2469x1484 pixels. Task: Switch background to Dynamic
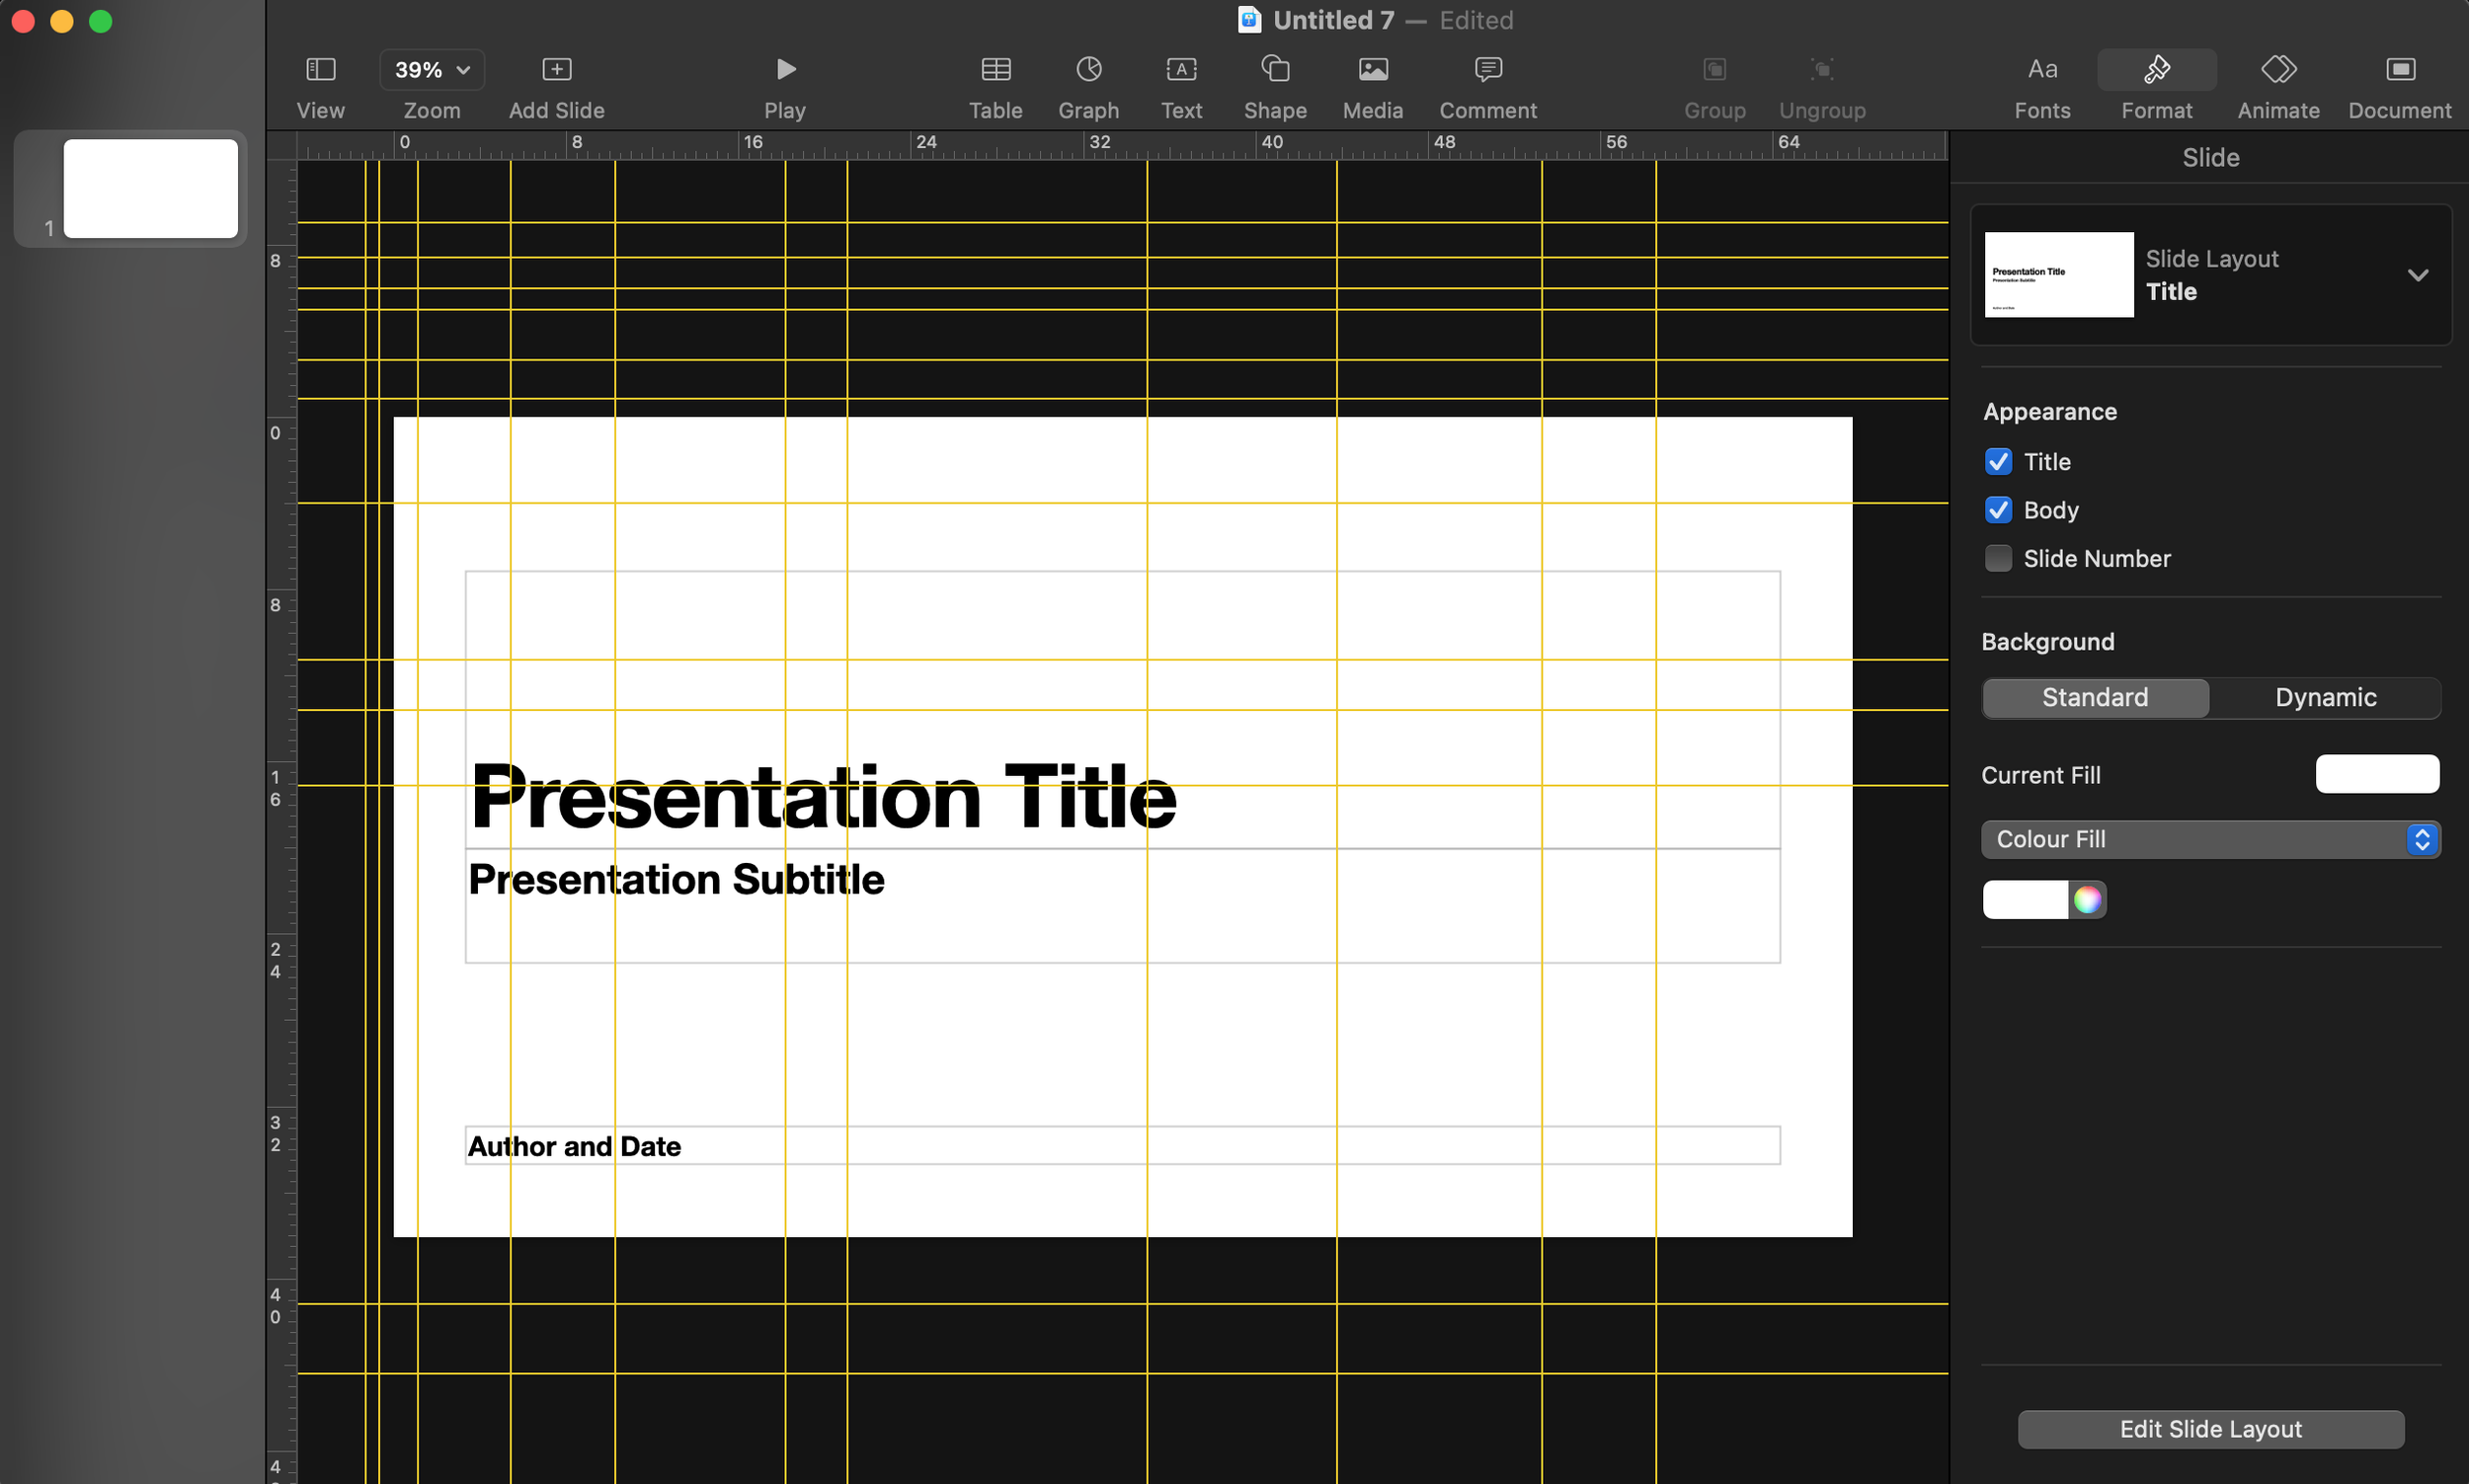pyautogui.click(x=2325, y=697)
